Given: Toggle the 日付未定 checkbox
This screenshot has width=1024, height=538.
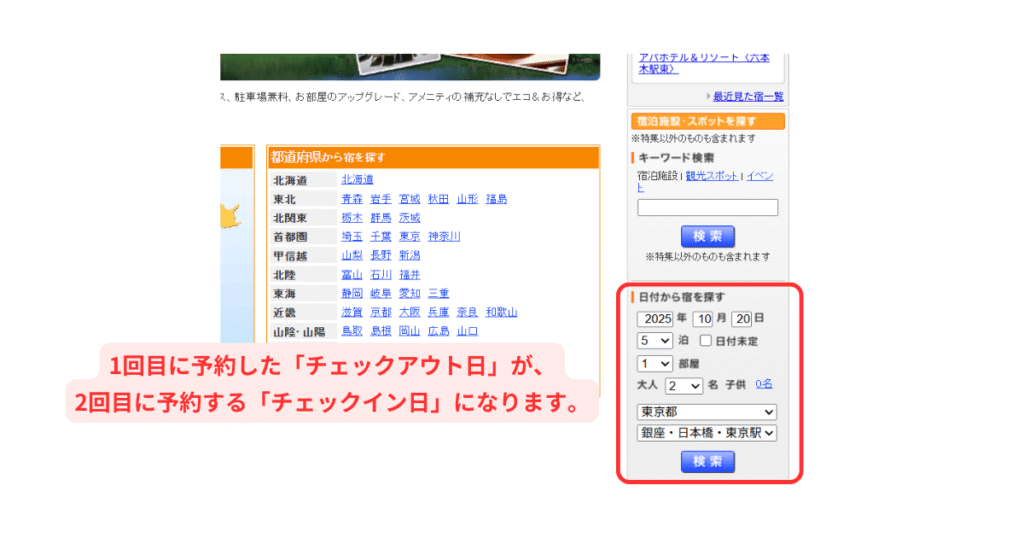Looking at the screenshot, I should 705,341.
